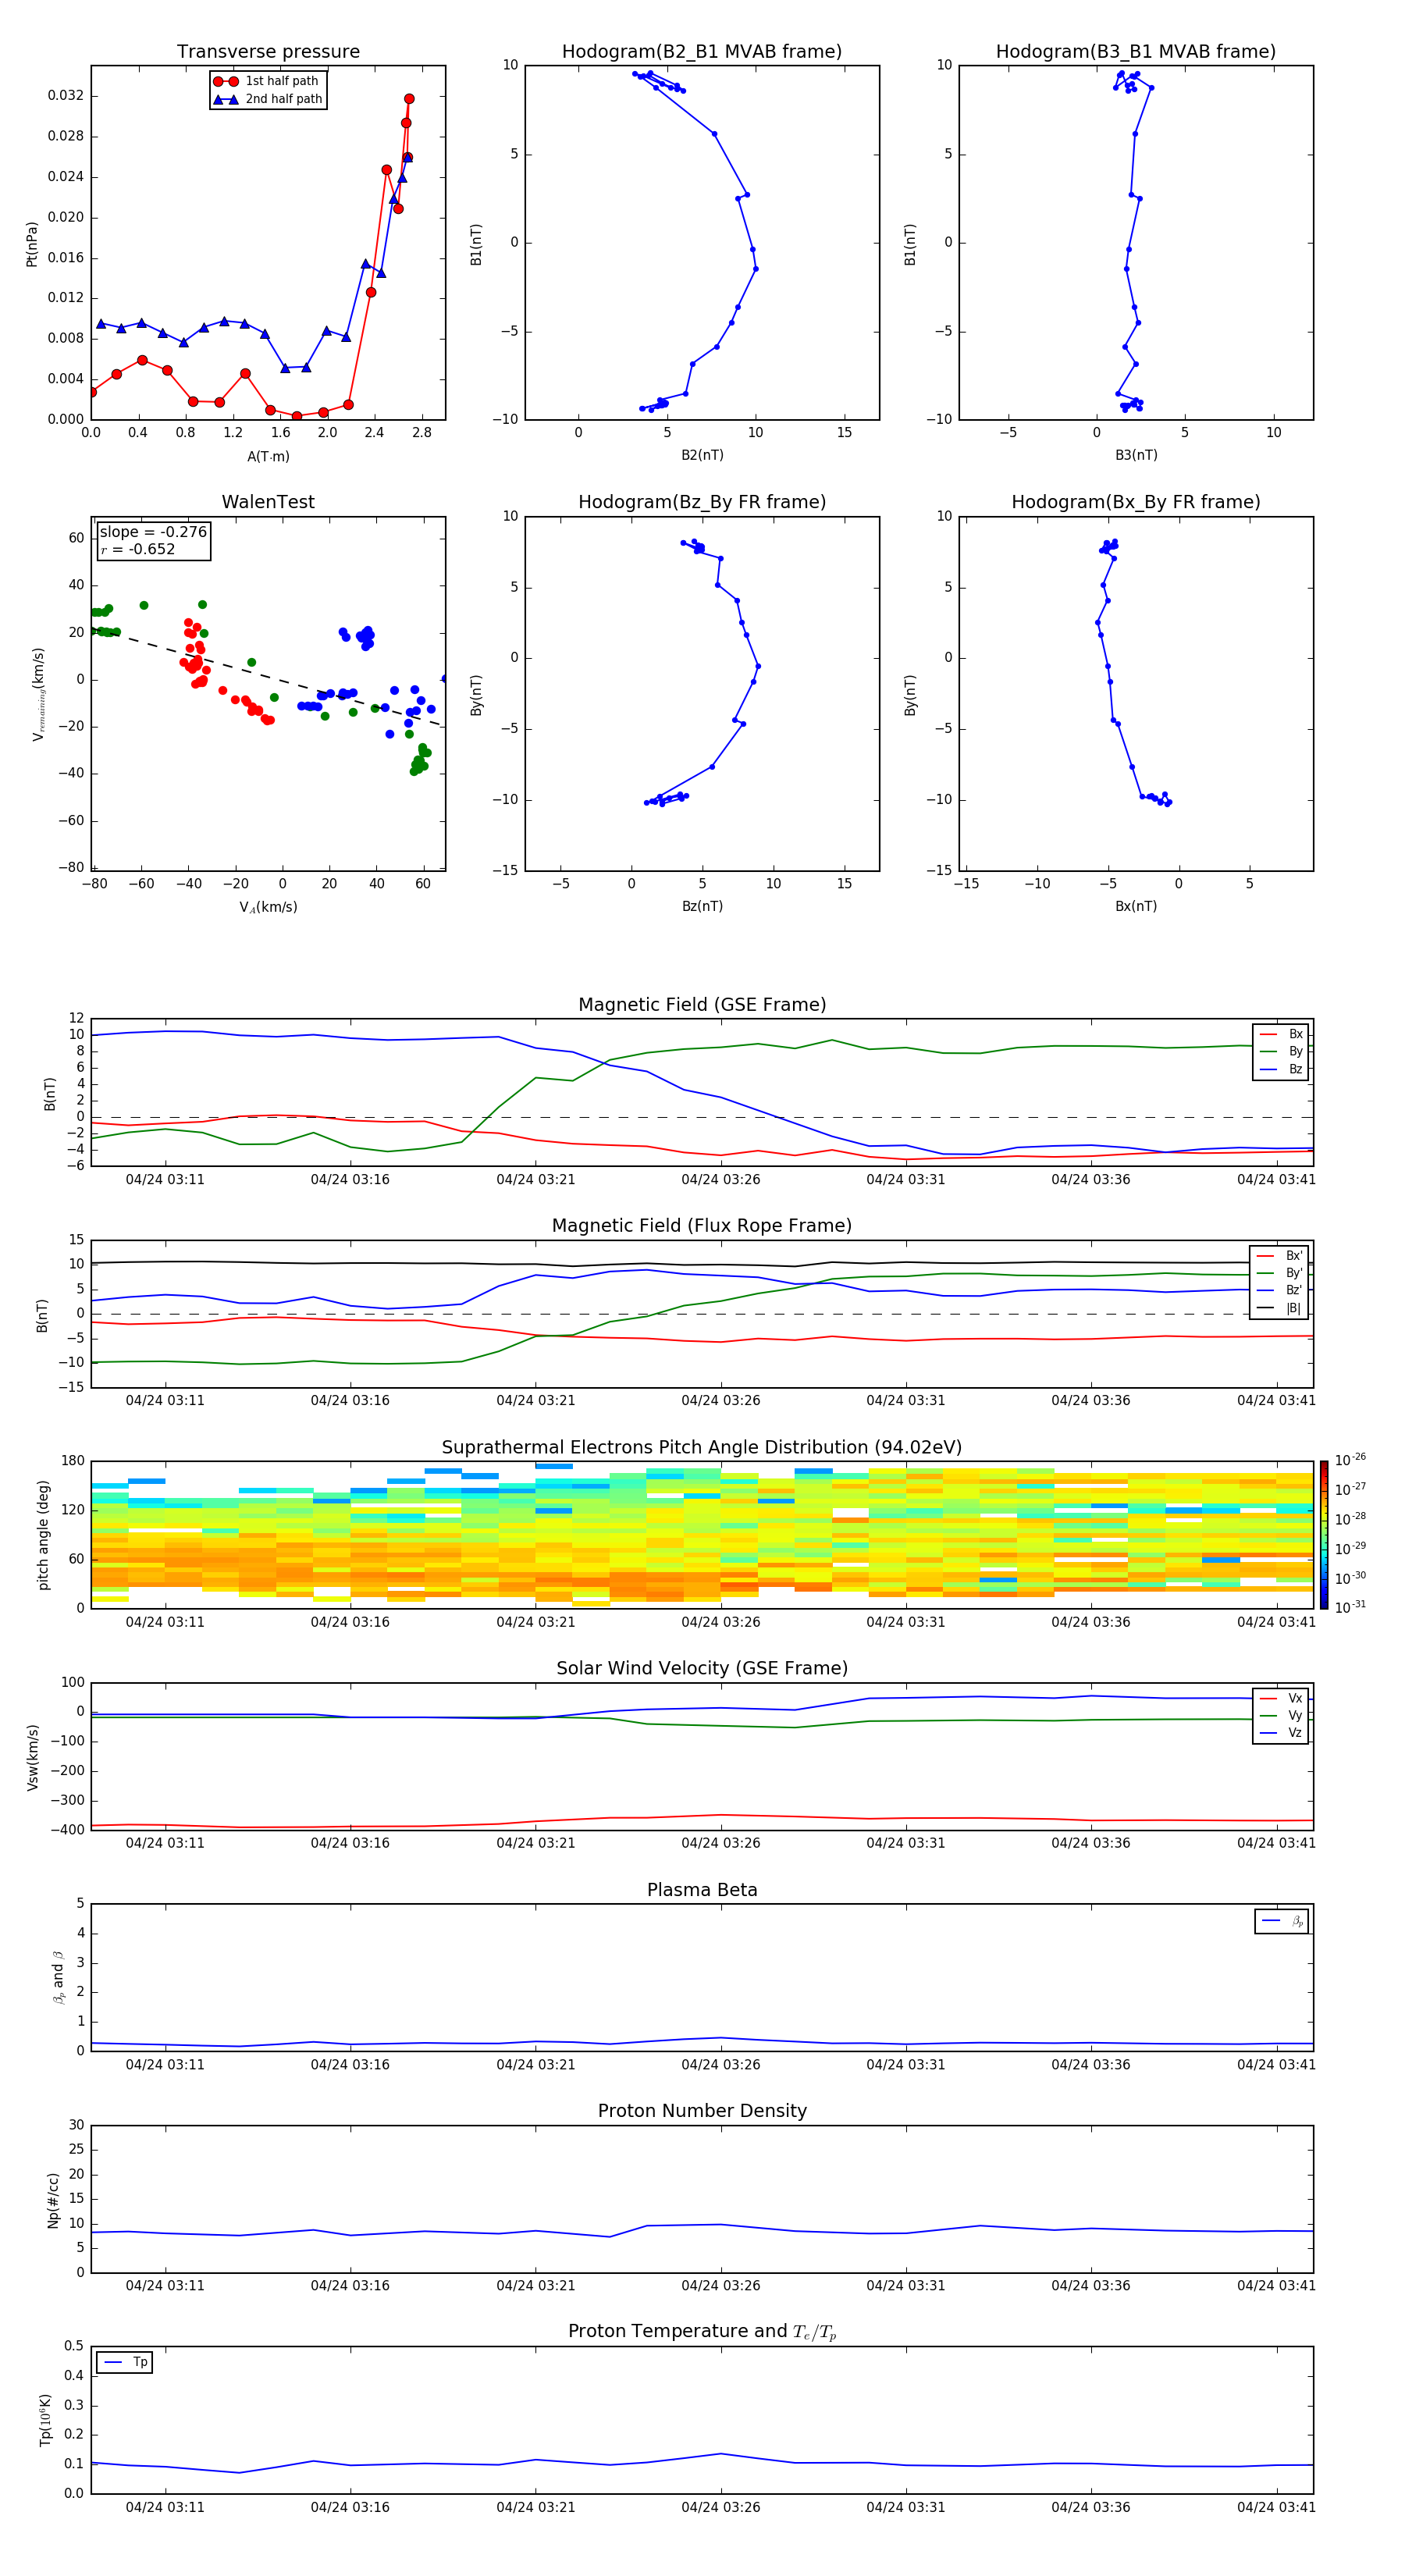Click the 'WalenTest' plot title
Image resolution: width=1405 pixels, height=2576 pixels.
268,502
